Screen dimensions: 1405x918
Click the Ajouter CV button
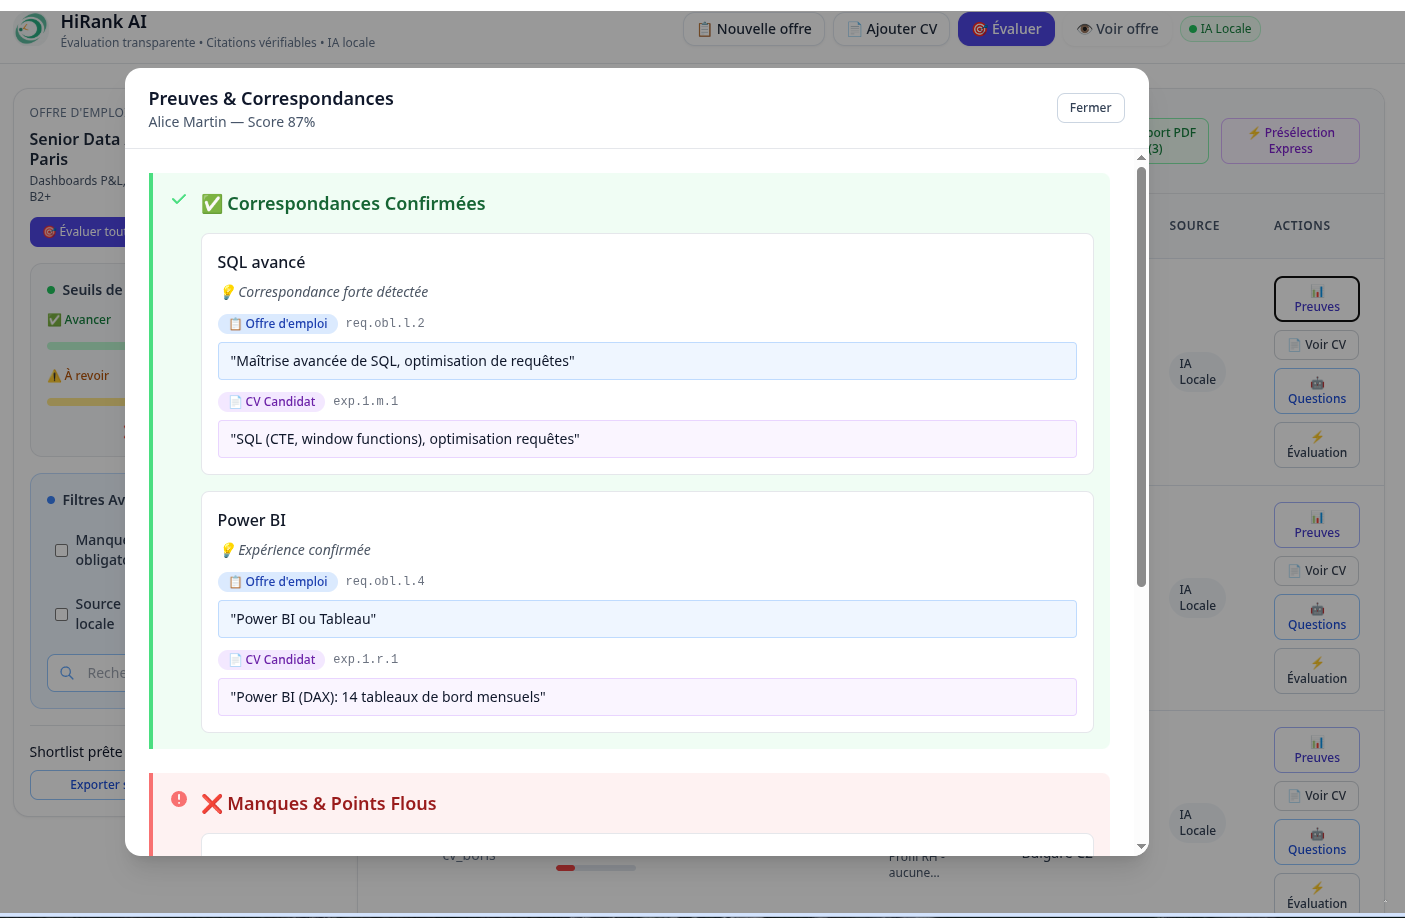coord(892,29)
